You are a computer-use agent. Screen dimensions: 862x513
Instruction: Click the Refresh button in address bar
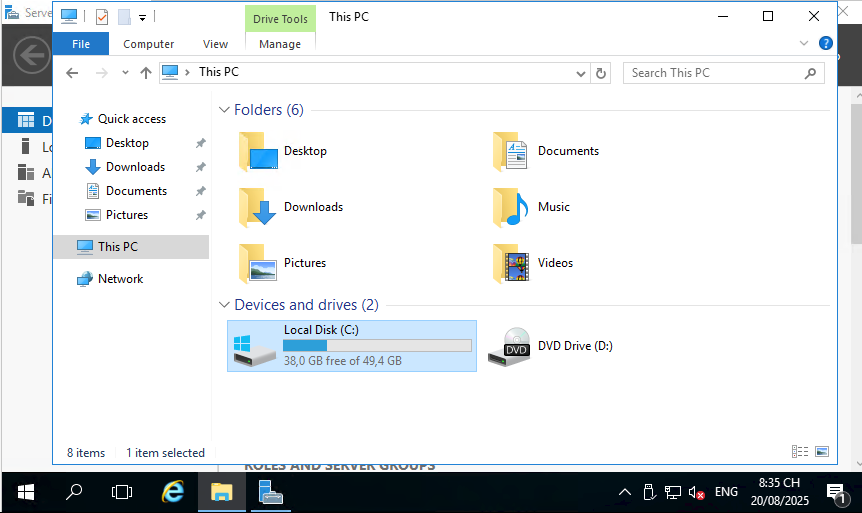click(601, 73)
